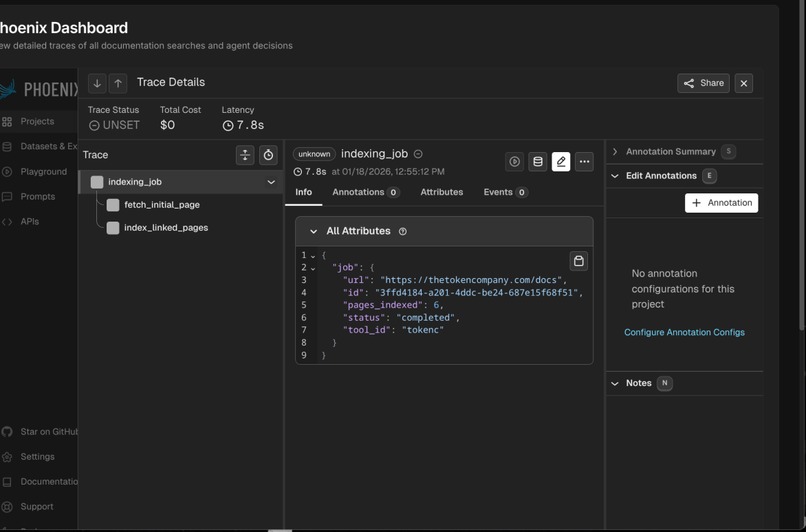Click the Phoenix logo
The width and height of the screenshot is (806, 532).
(39, 89)
